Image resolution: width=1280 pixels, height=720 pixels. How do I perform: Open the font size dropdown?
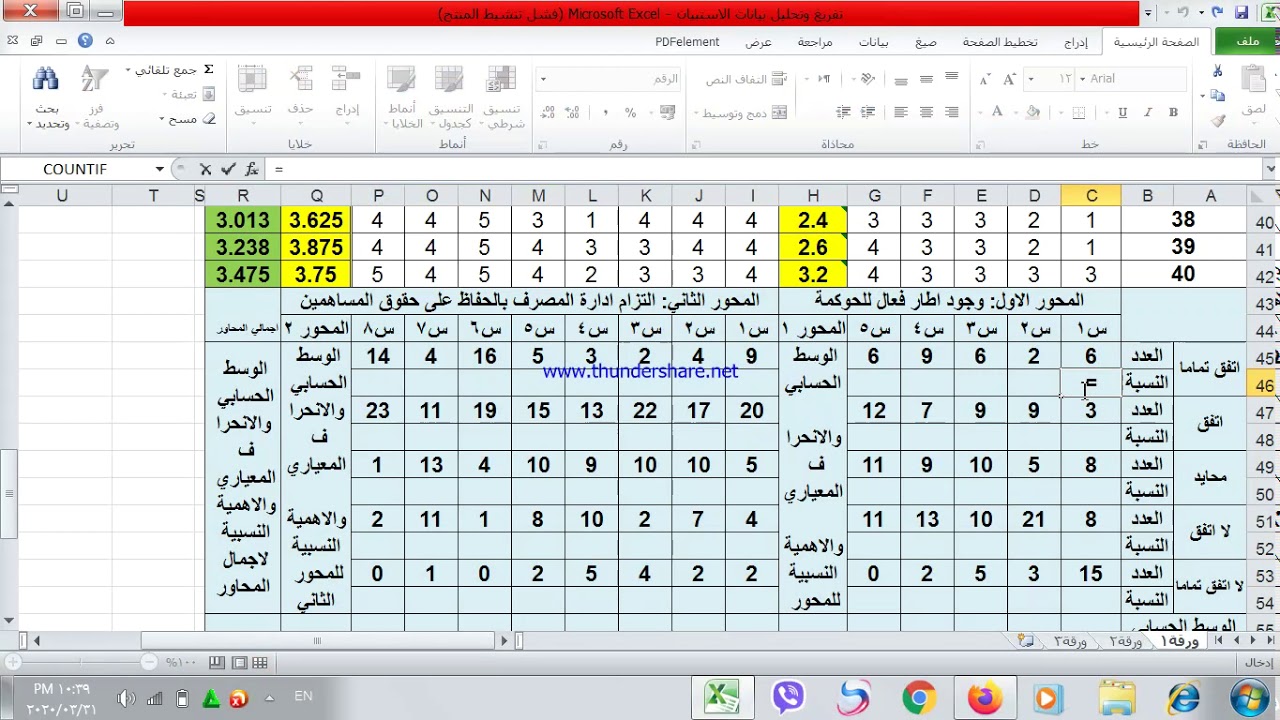pyautogui.click(x=1031, y=79)
